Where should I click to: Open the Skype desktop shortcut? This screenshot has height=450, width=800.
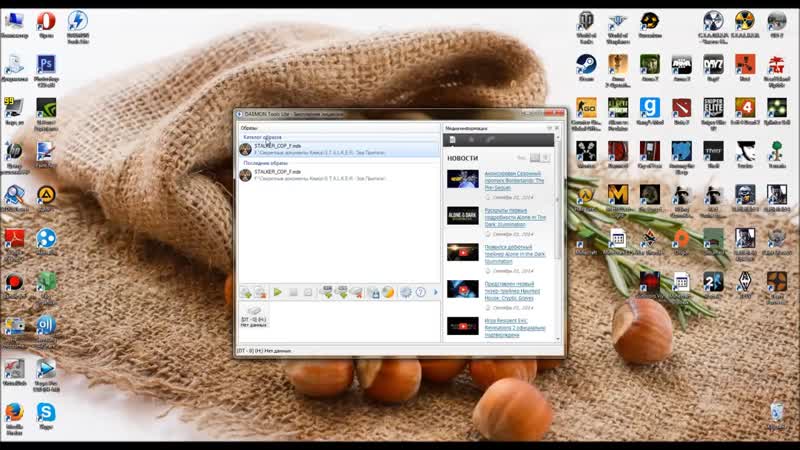(46, 416)
